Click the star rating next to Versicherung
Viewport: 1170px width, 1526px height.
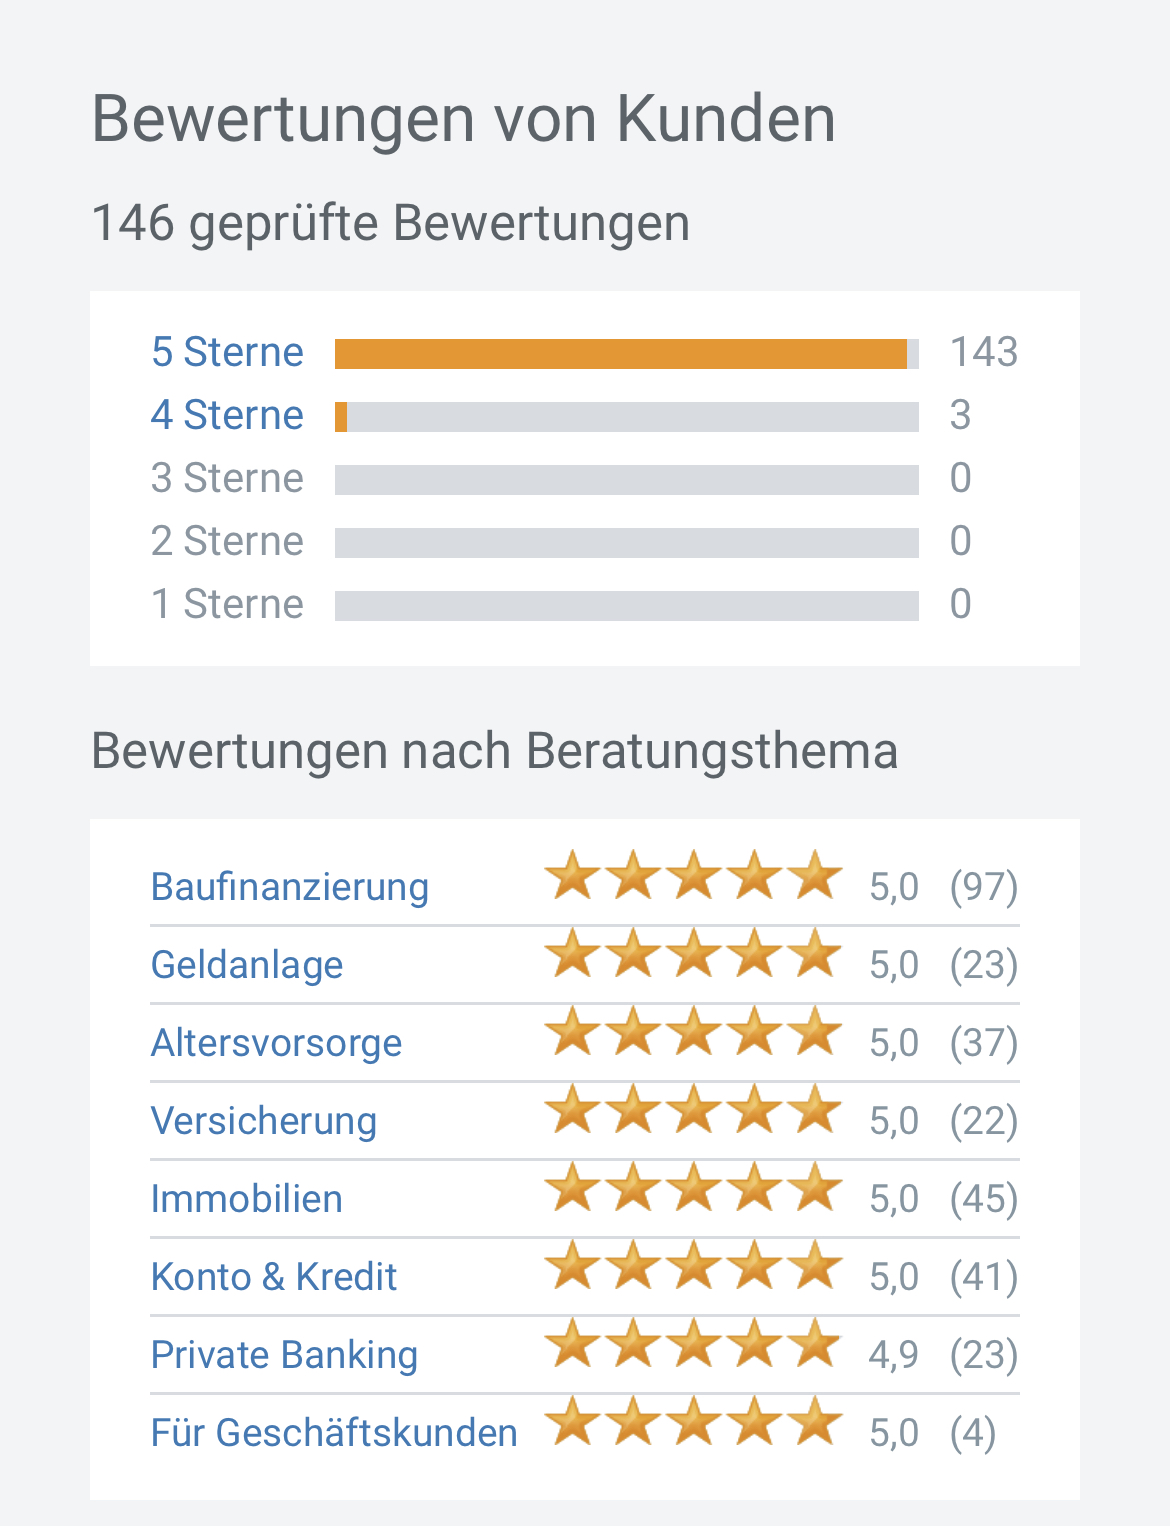pyautogui.click(x=694, y=1111)
